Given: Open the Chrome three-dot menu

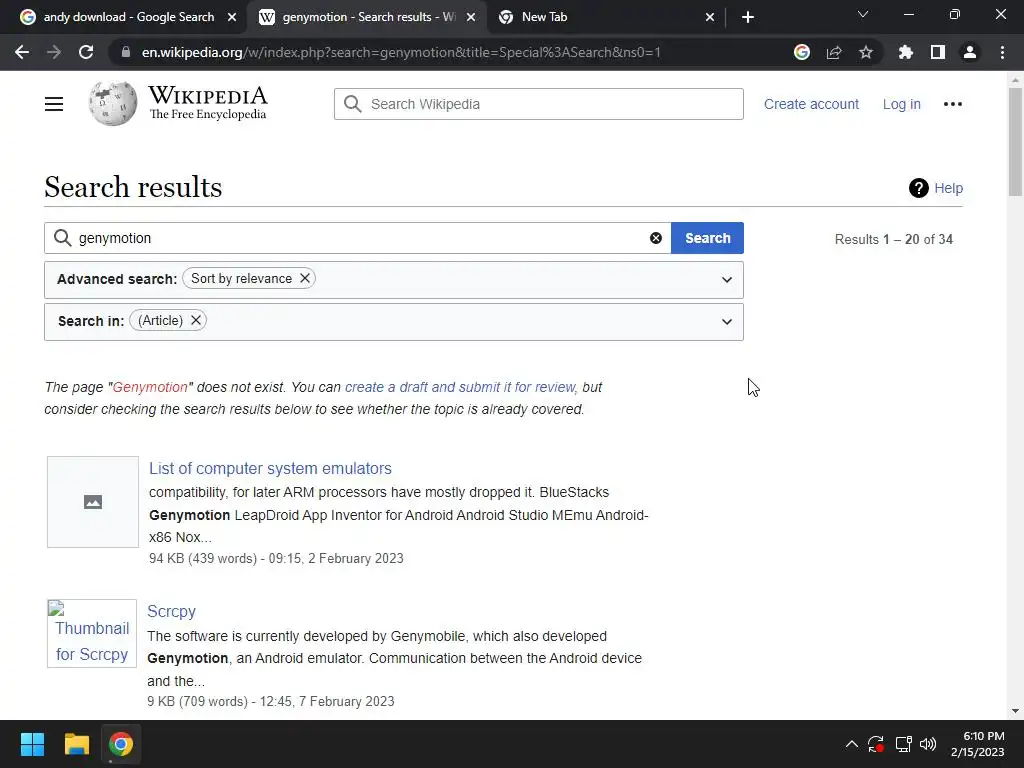Looking at the screenshot, I should [1002, 52].
